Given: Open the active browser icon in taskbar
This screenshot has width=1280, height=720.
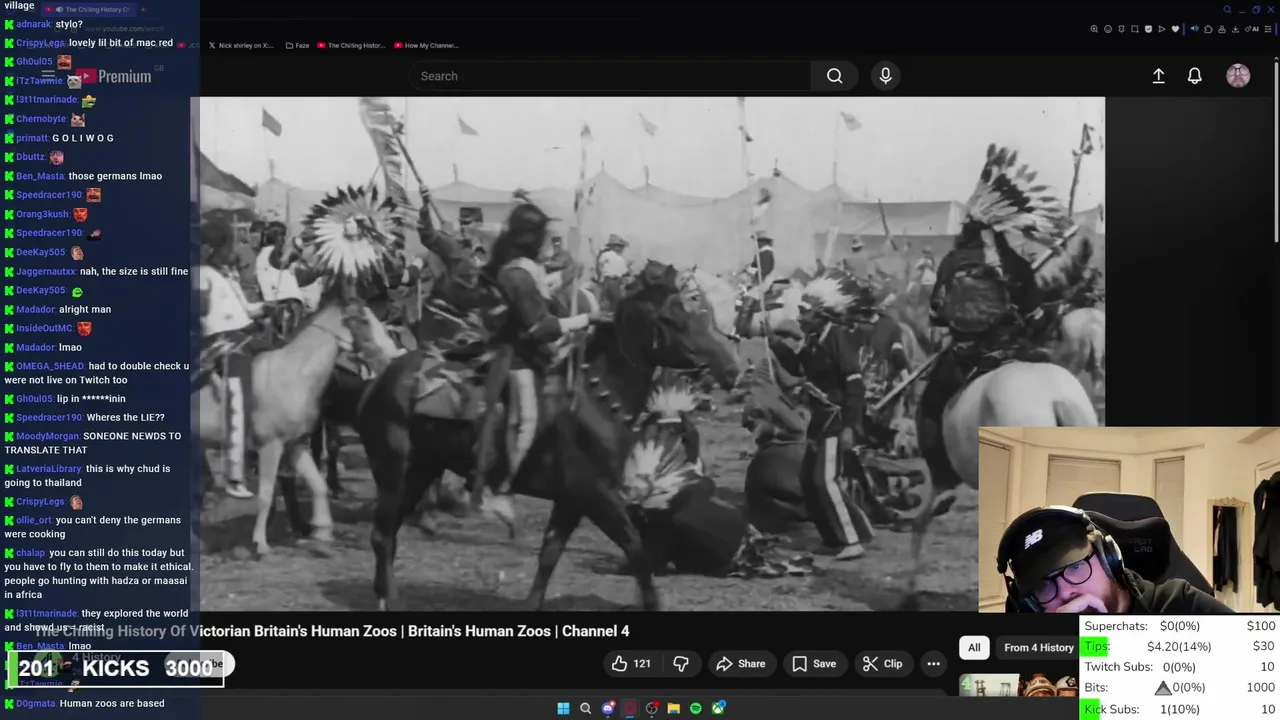Looking at the screenshot, I should click(630, 708).
